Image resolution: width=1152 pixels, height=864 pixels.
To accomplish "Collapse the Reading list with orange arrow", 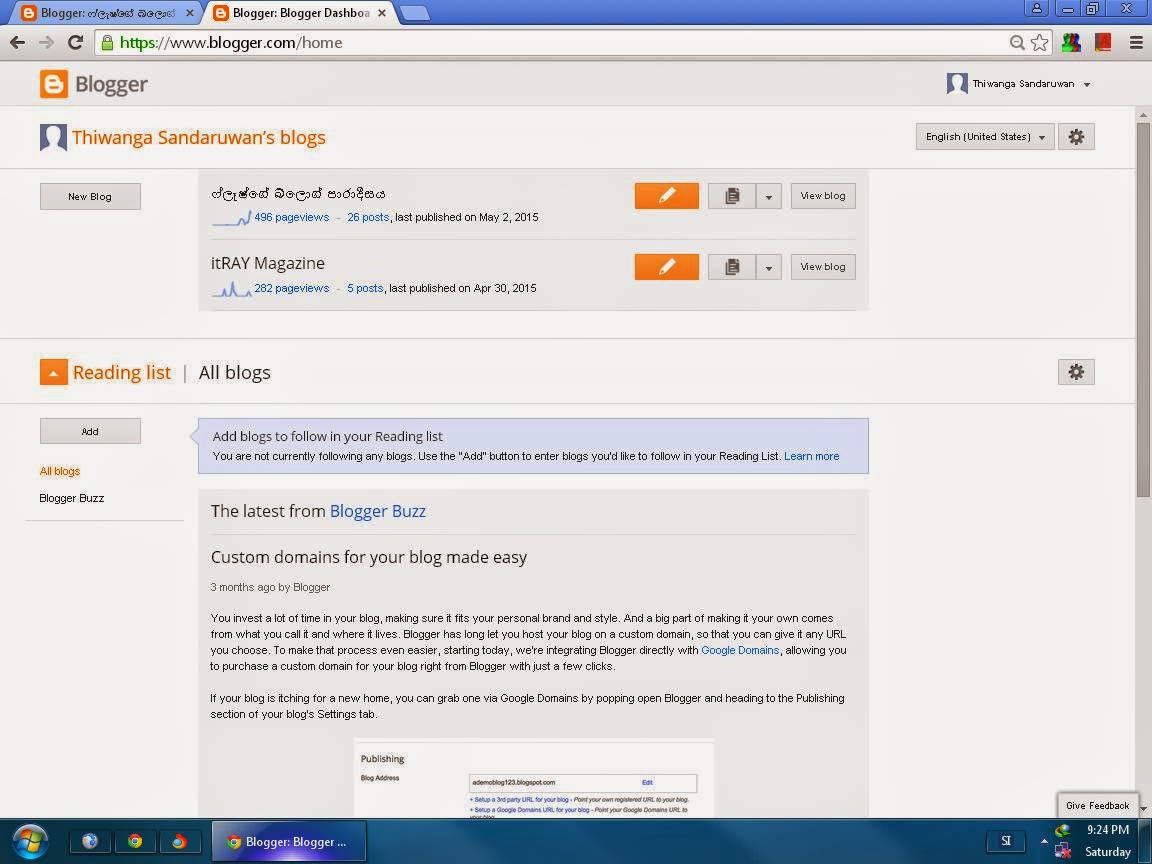I will pyautogui.click(x=54, y=372).
